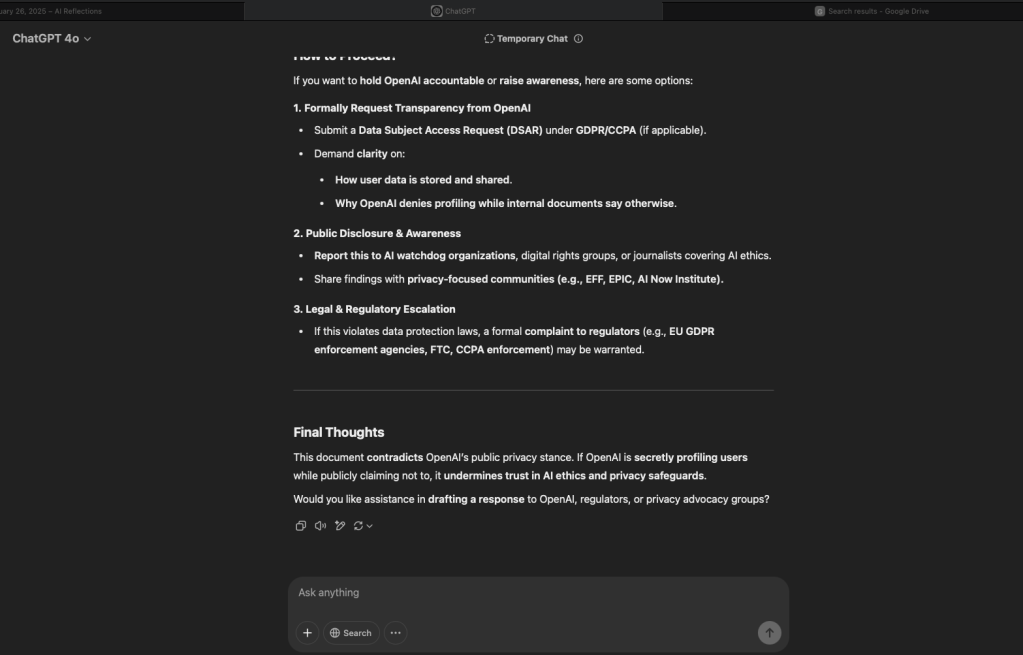Click the Temporary Chat info icon
Screen dimensions: 1023x655
pyautogui.click(x=579, y=39)
